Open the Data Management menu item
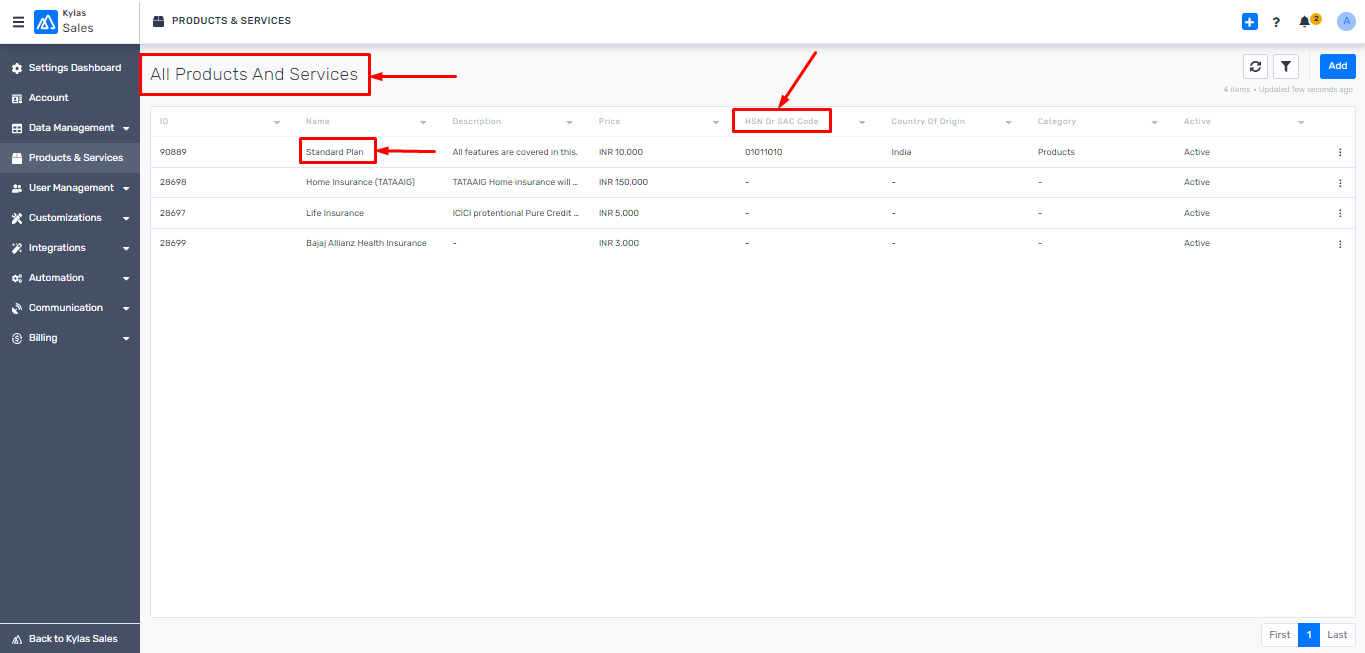This screenshot has height=653, width=1365. pyautogui.click(x=70, y=128)
